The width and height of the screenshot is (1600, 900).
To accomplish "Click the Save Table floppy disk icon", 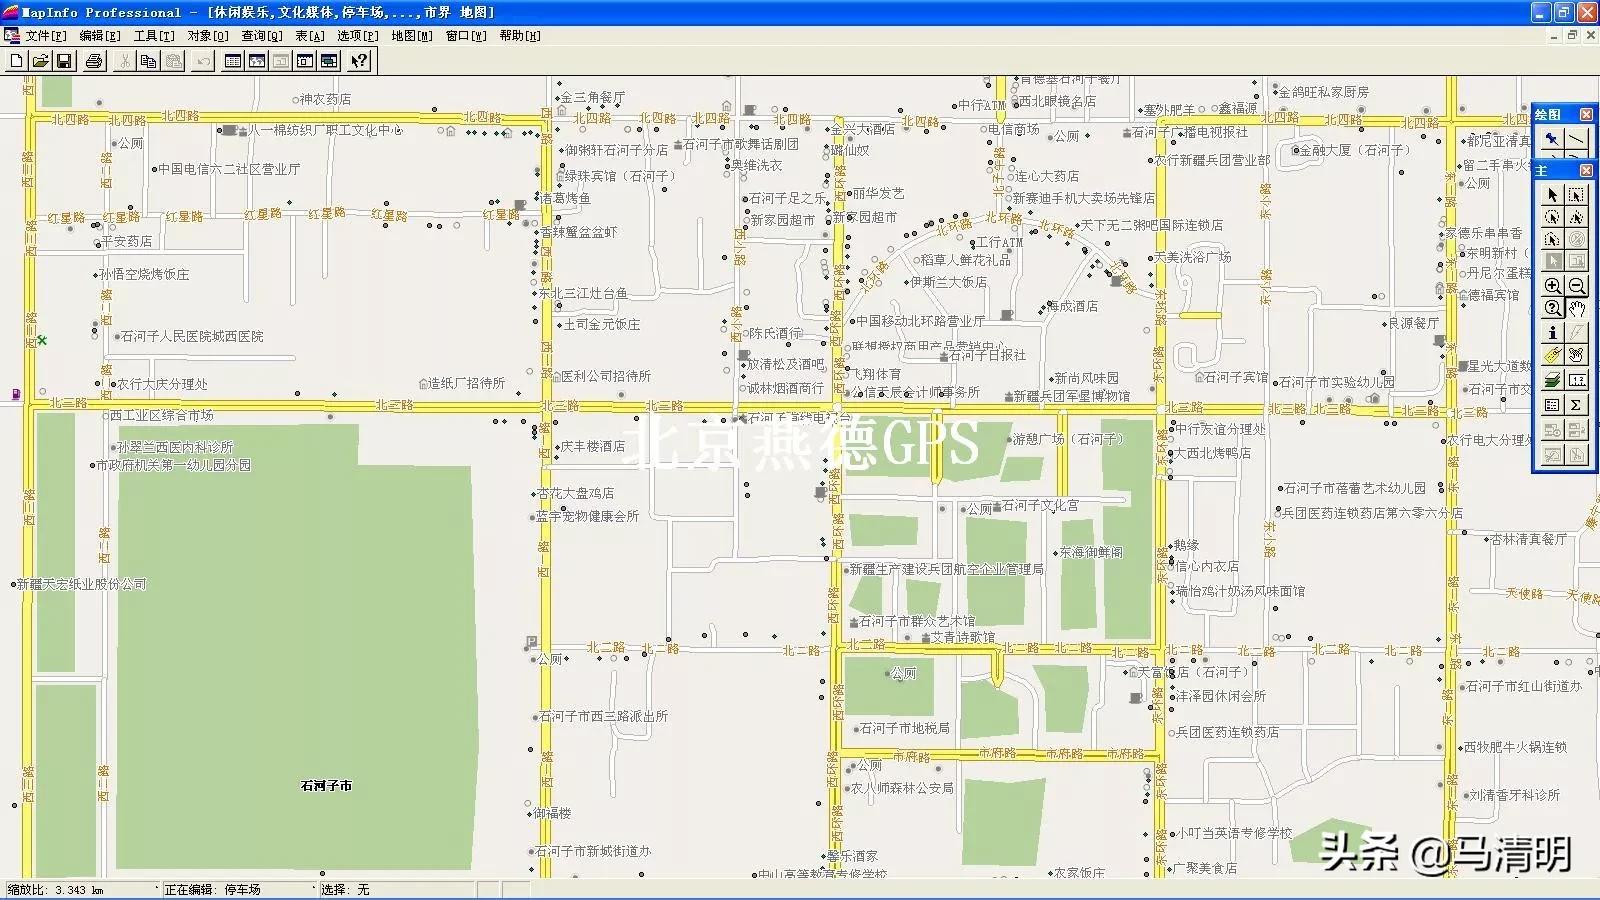I will coord(64,61).
